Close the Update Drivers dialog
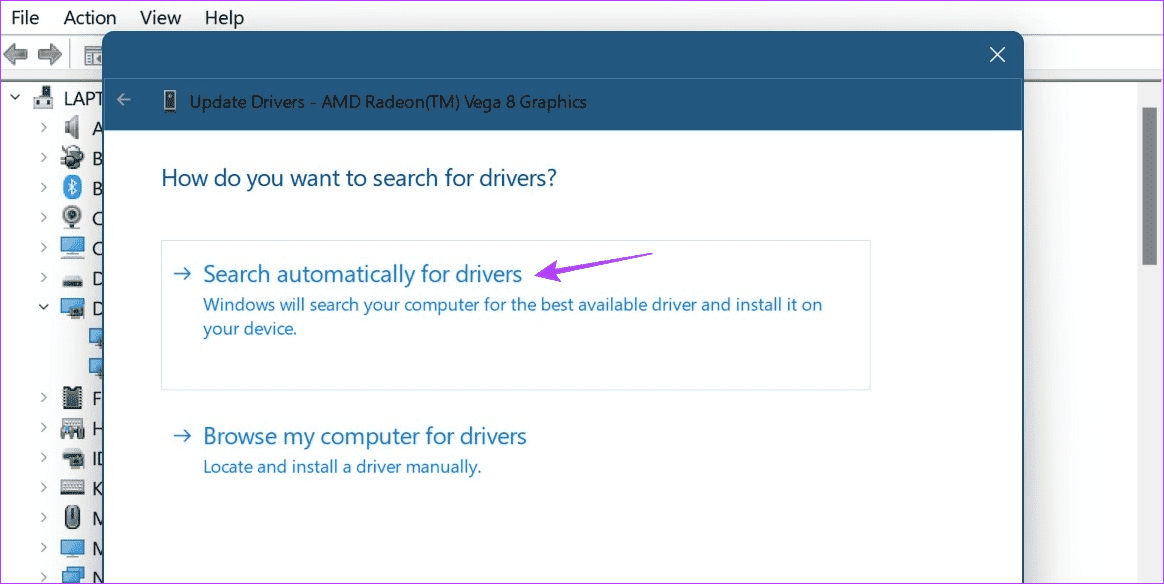This screenshot has height=584, width=1164. click(997, 54)
